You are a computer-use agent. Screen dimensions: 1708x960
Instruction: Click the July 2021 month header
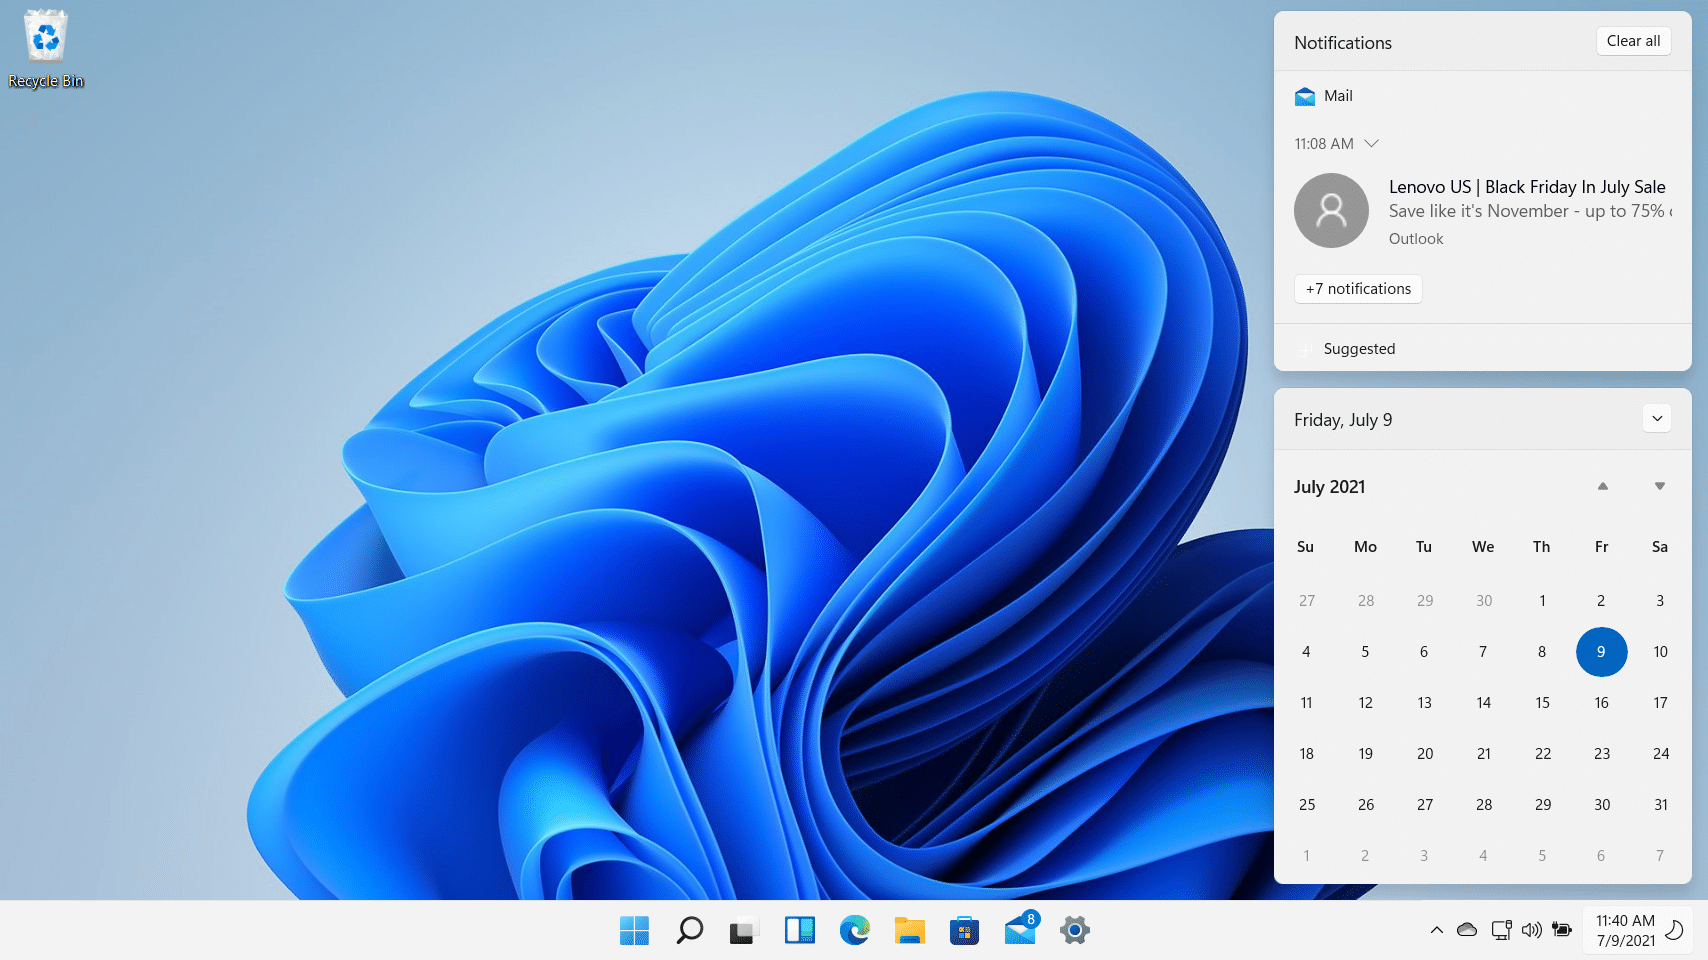pos(1329,487)
